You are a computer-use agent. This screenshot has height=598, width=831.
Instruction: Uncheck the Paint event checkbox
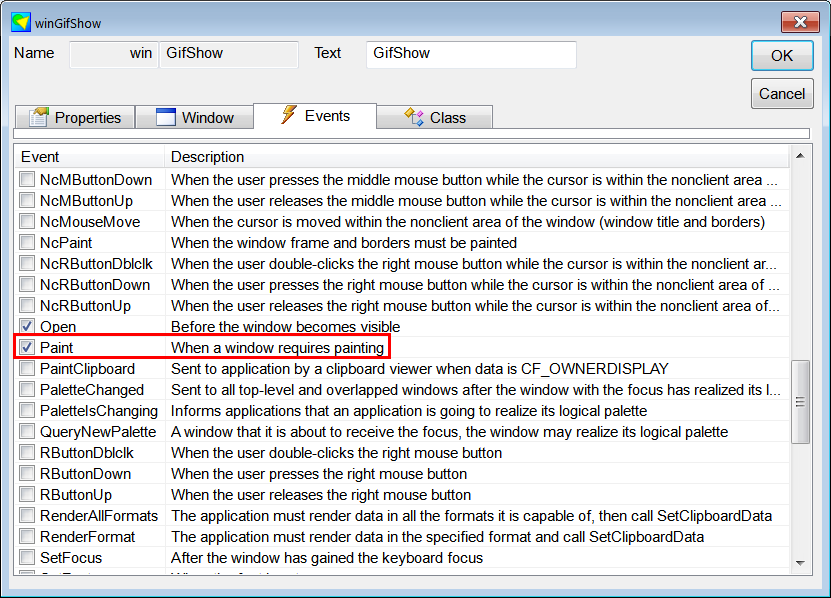click(27, 347)
